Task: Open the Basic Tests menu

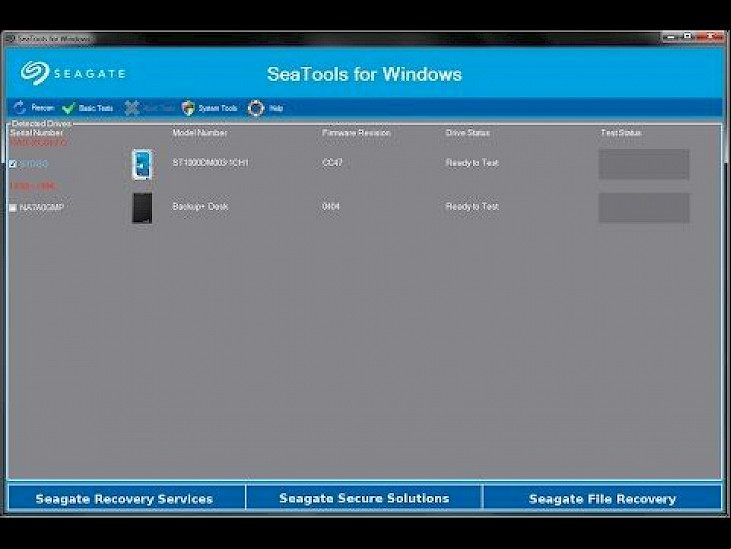Action: click(x=88, y=108)
